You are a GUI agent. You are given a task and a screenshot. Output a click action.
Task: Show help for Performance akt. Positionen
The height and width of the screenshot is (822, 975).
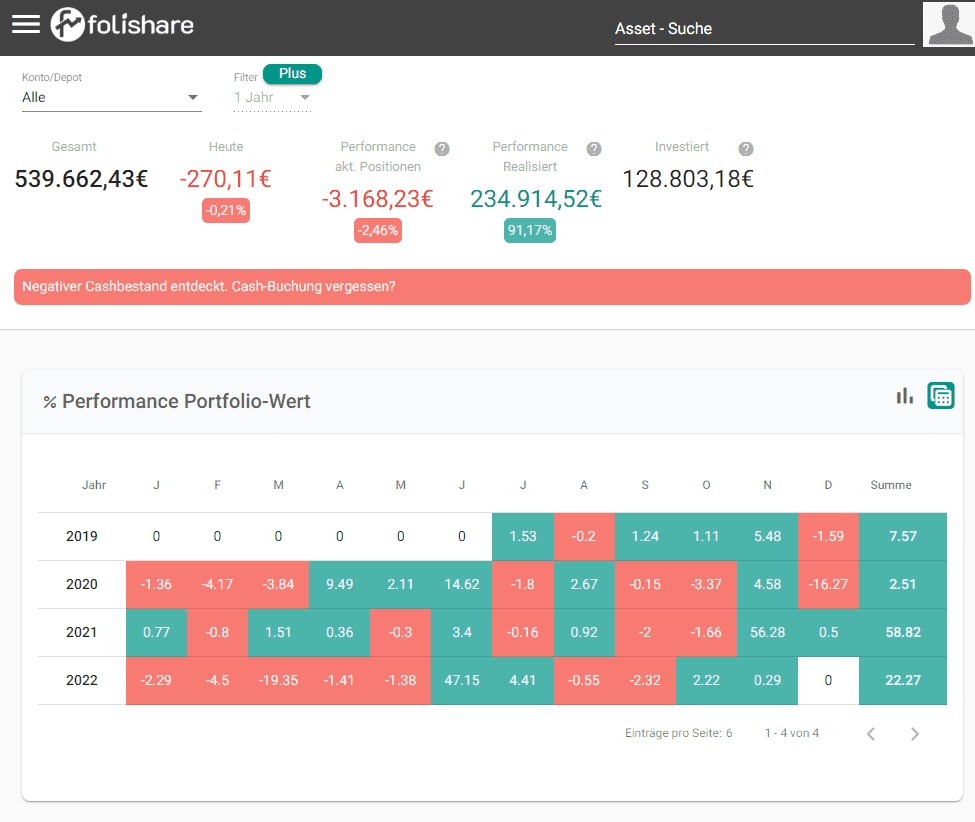click(x=441, y=149)
